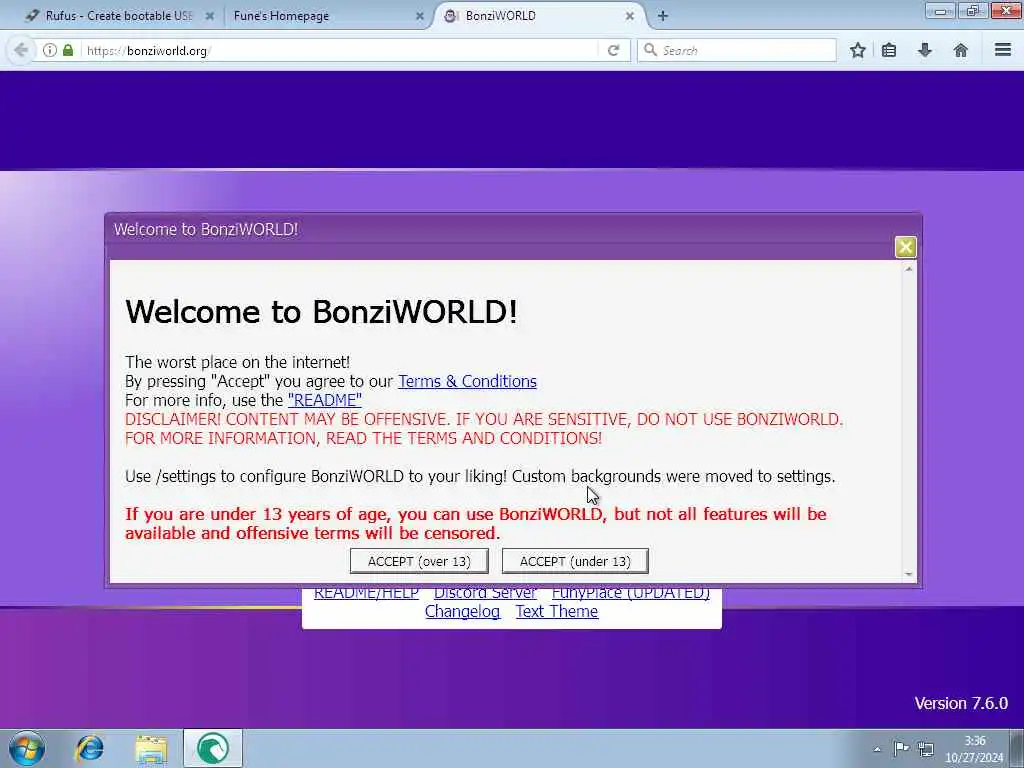
Task: Minimize the browser window
Action: coord(940,10)
